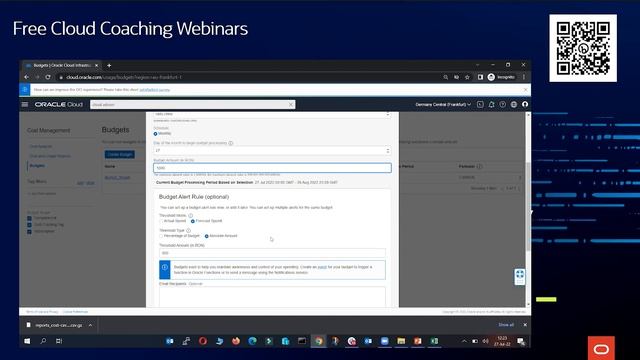Select Budgets in the Cost Management sidebar
640x360 pixels.
(x=37, y=166)
